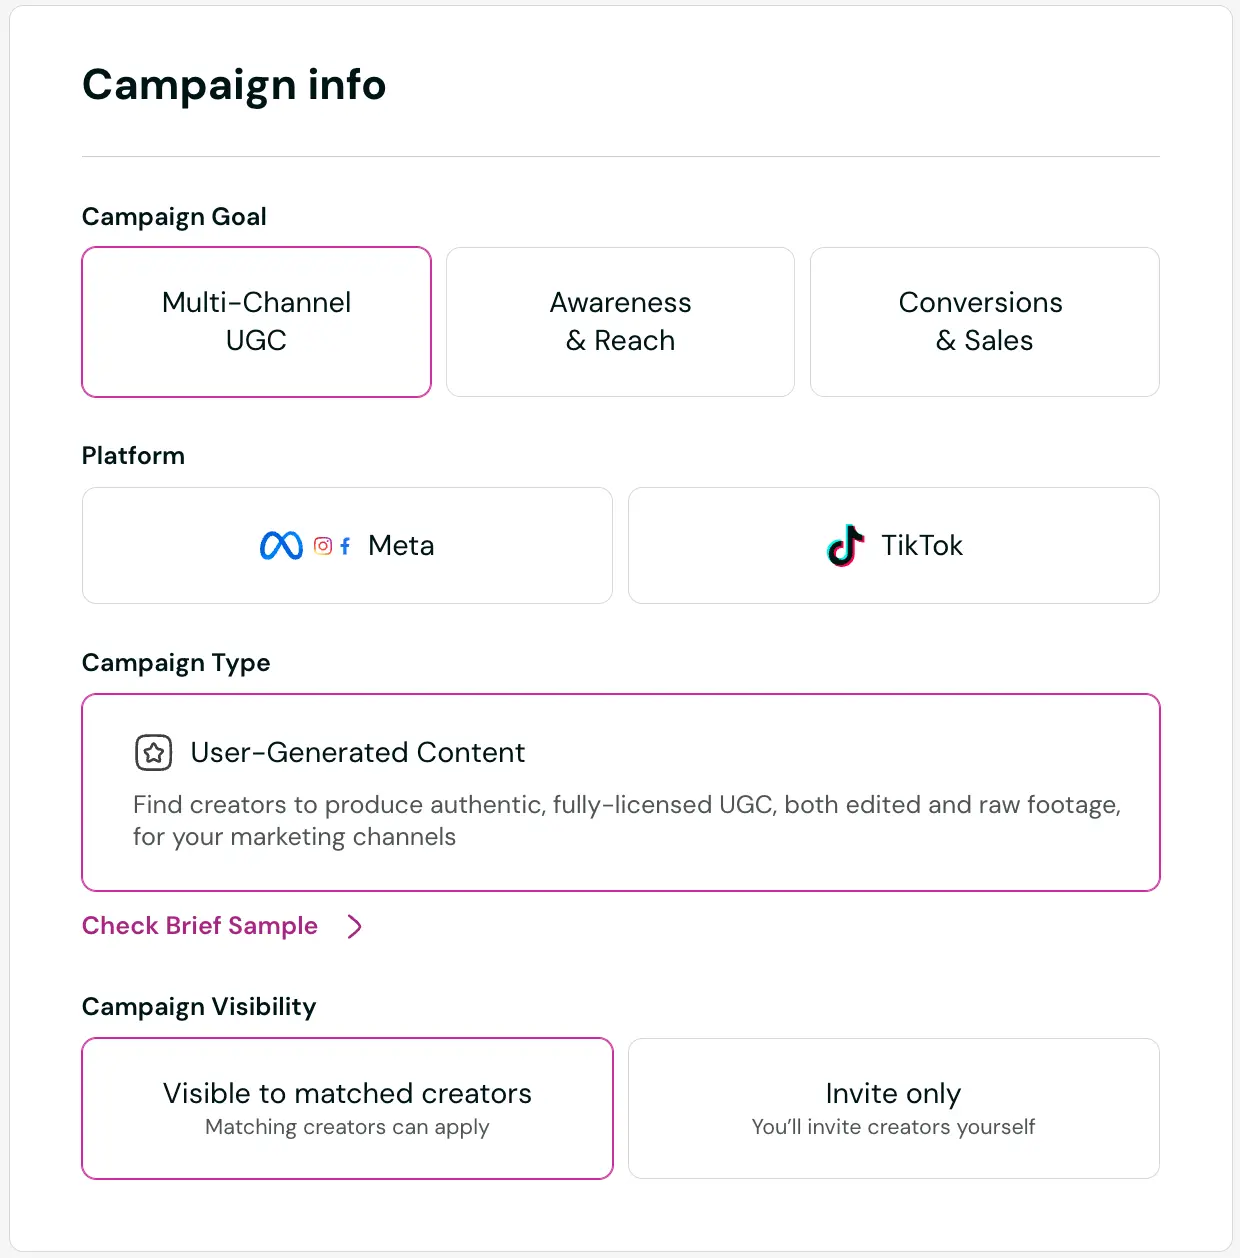The width and height of the screenshot is (1240, 1258).
Task: Click the You'll invite creators yourself subtitle
Action: (893, 1127)
